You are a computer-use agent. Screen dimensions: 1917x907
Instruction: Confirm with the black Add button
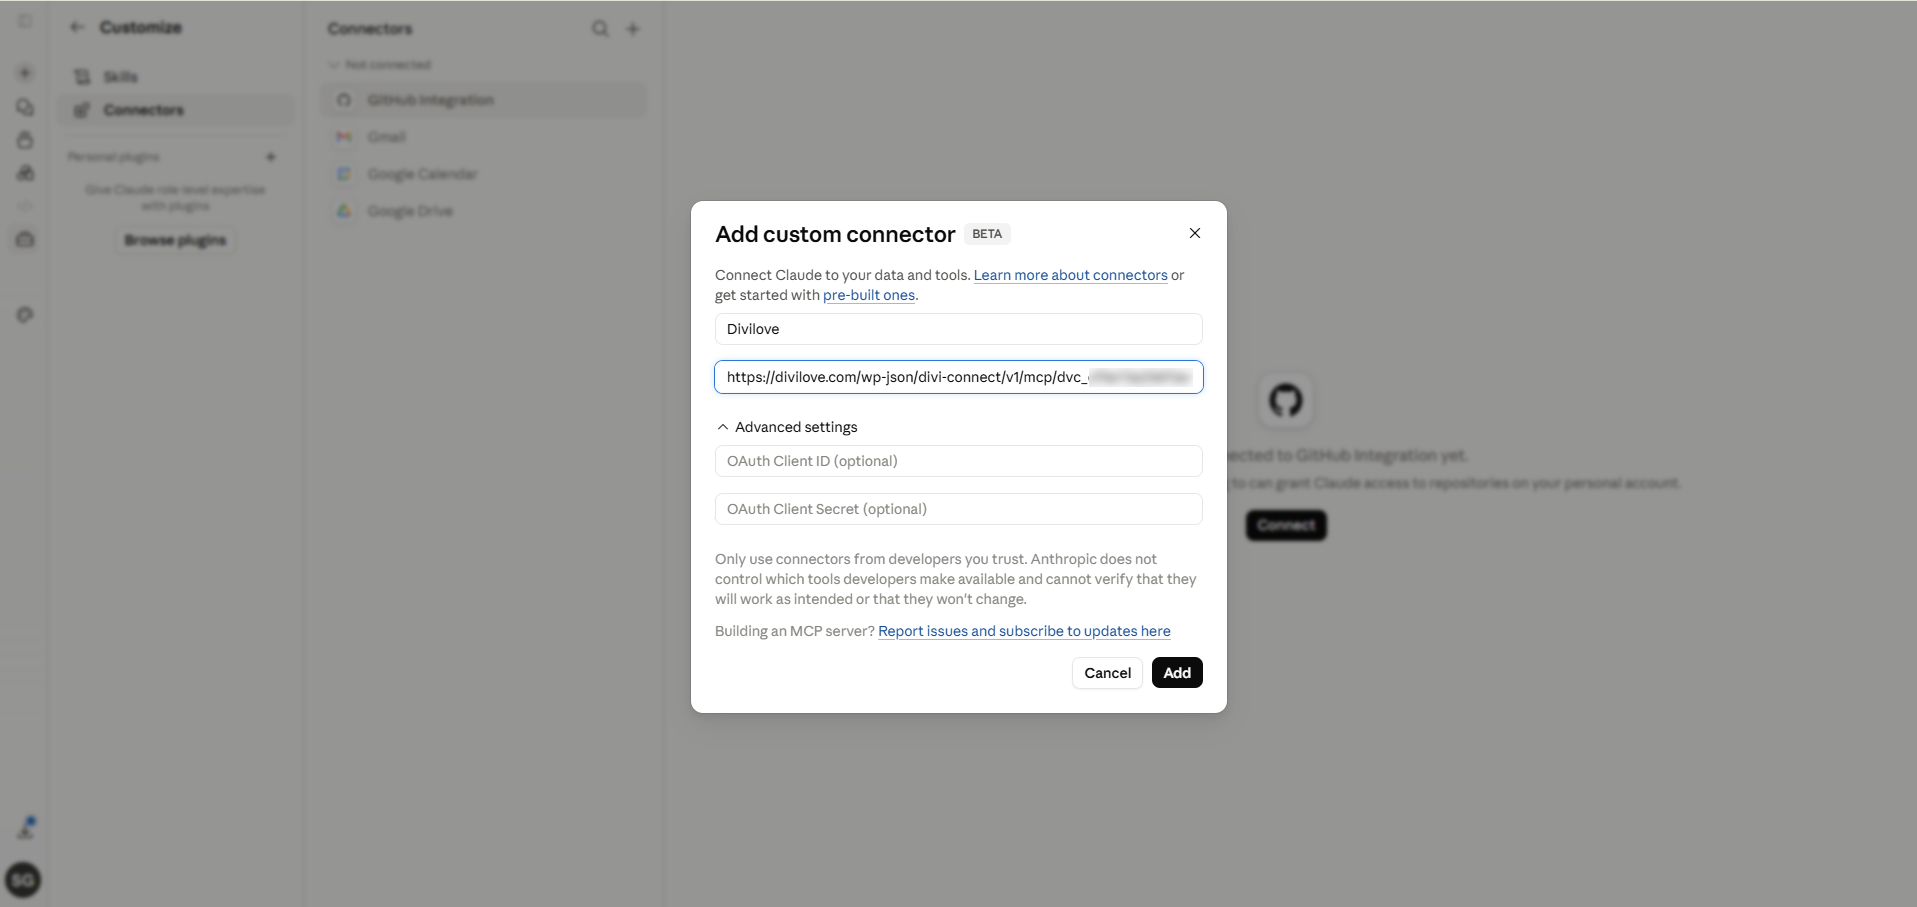(1177, 673)
